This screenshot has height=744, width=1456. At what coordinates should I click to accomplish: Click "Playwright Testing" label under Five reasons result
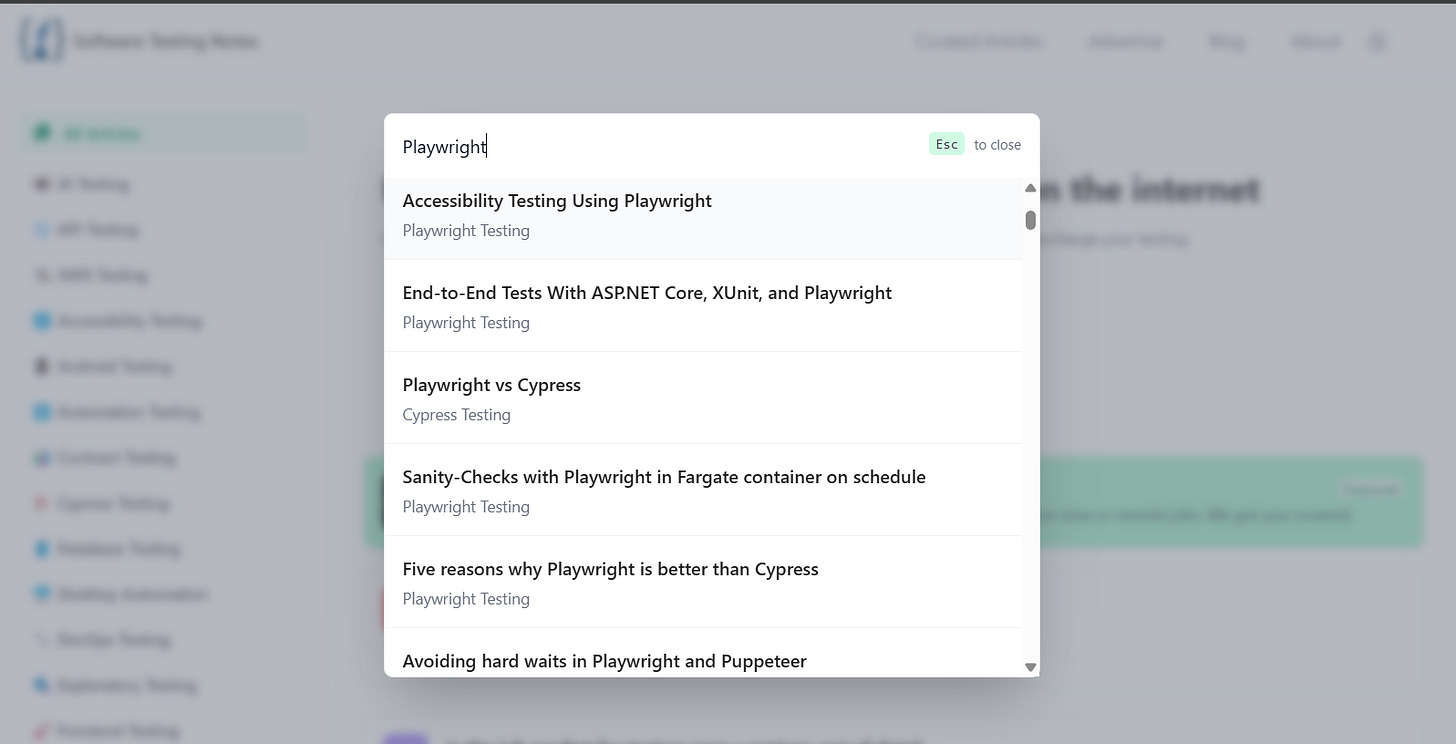pos(466,599)
